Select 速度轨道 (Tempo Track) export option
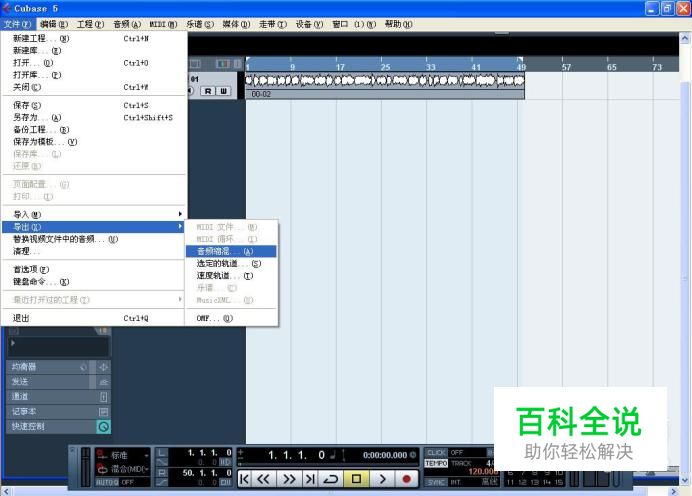The width and height of the screenshot is (692, 496). pos(232,276)
